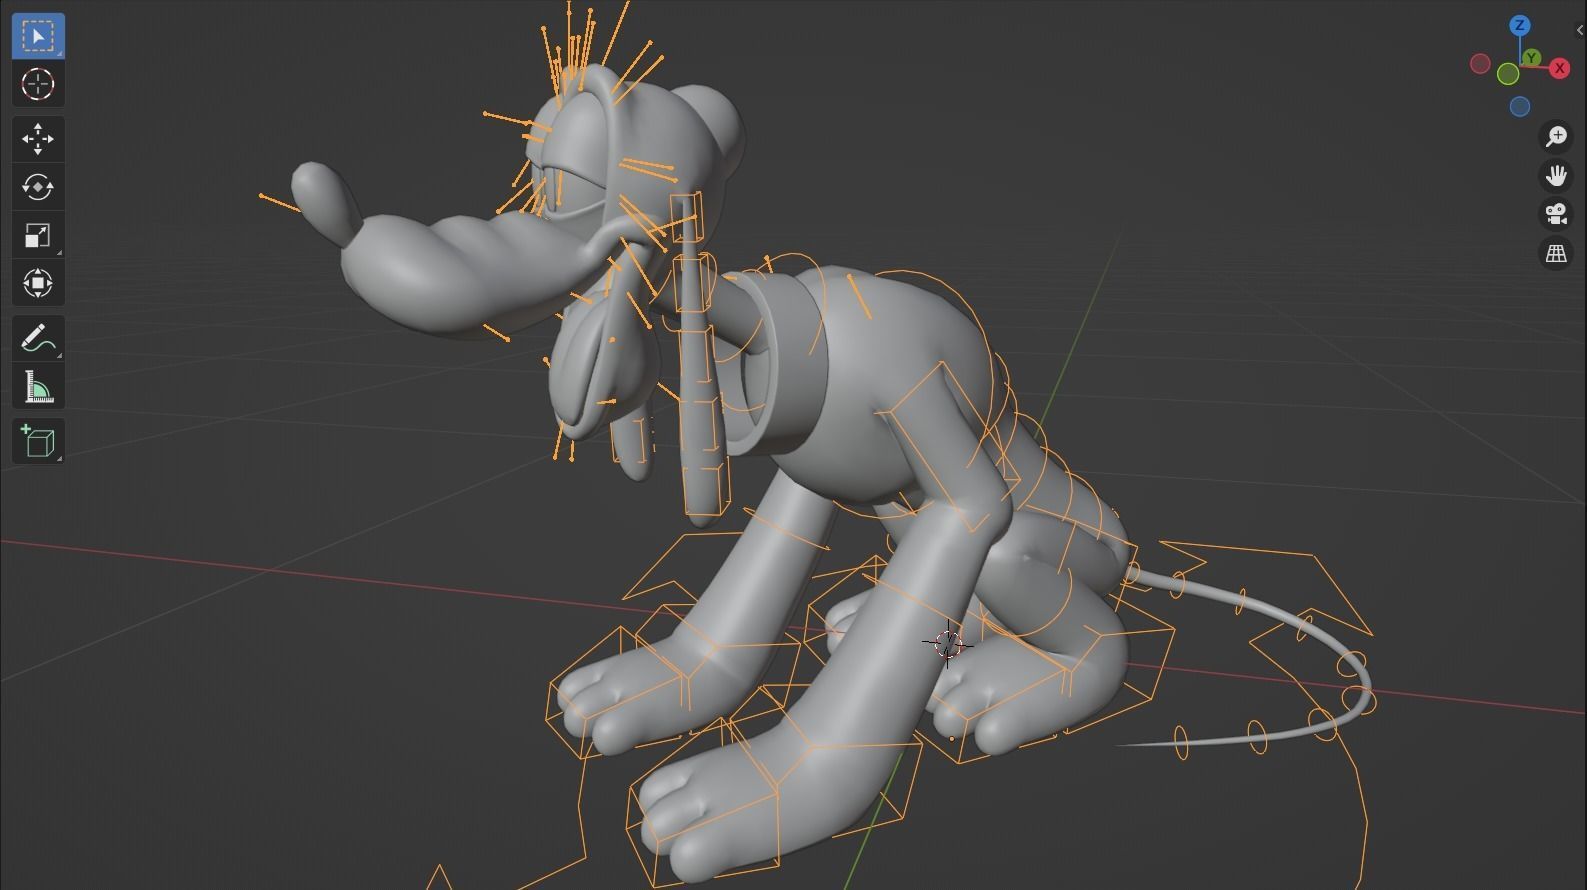Click negative Y green circle on gizmo
This screenshot has width=1587, height=890.
1508,74
